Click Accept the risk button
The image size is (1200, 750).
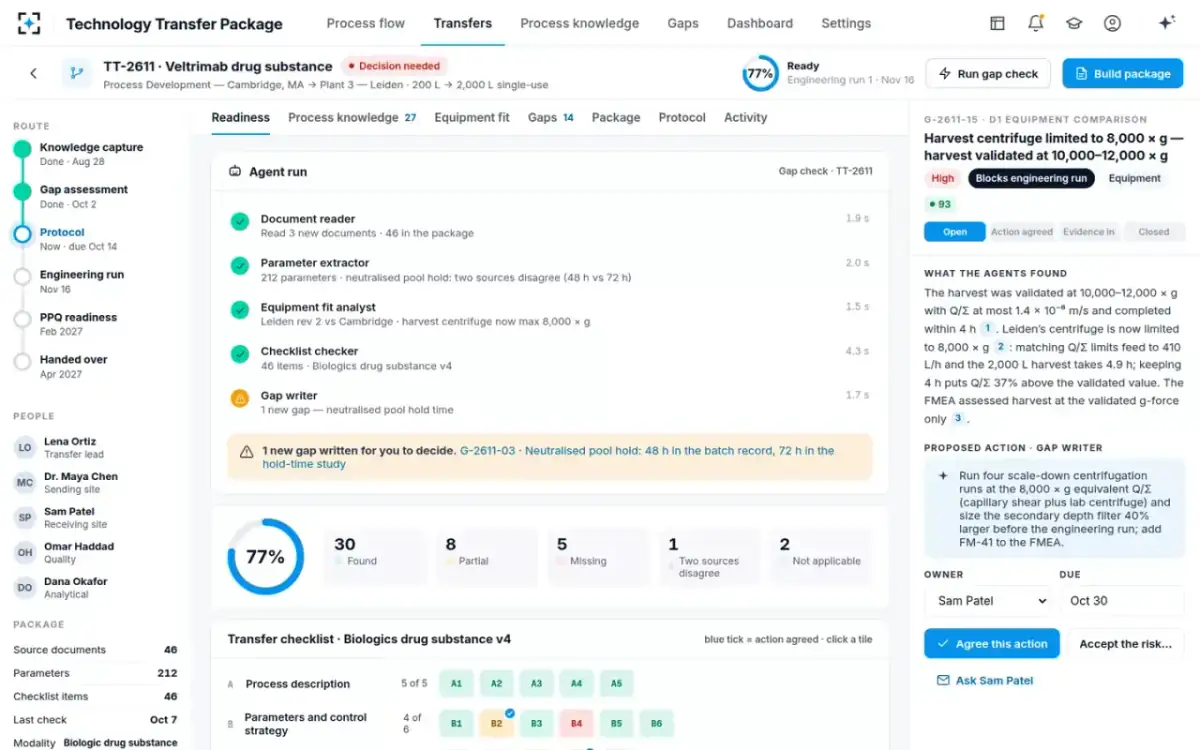tap(1125, 644)
